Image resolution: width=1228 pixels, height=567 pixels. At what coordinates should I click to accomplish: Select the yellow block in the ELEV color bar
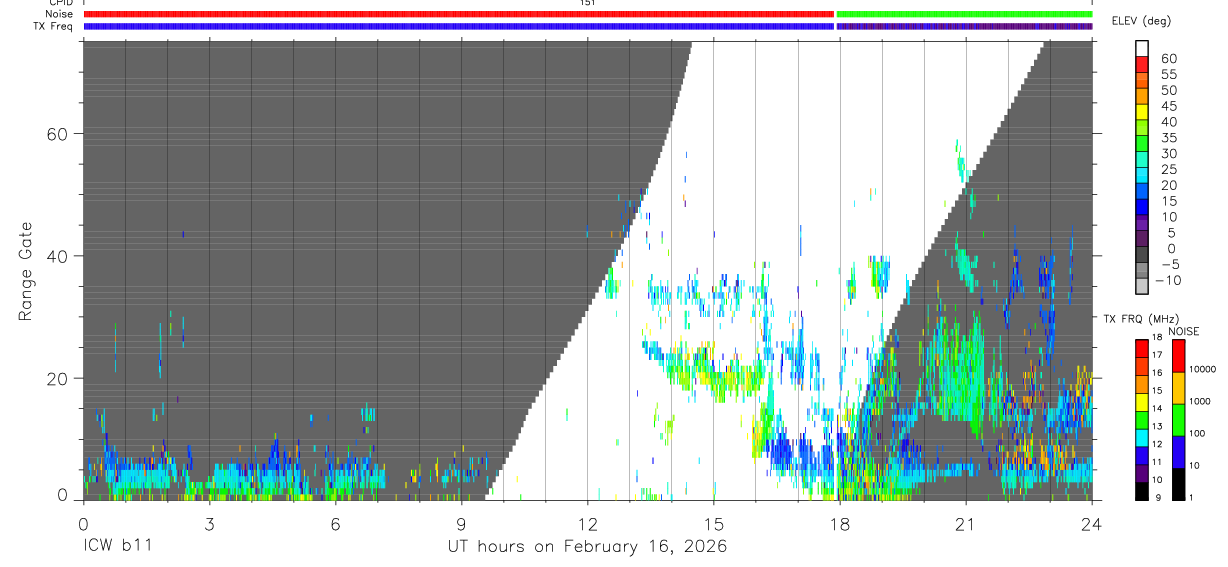click(x=1142, y=111)
